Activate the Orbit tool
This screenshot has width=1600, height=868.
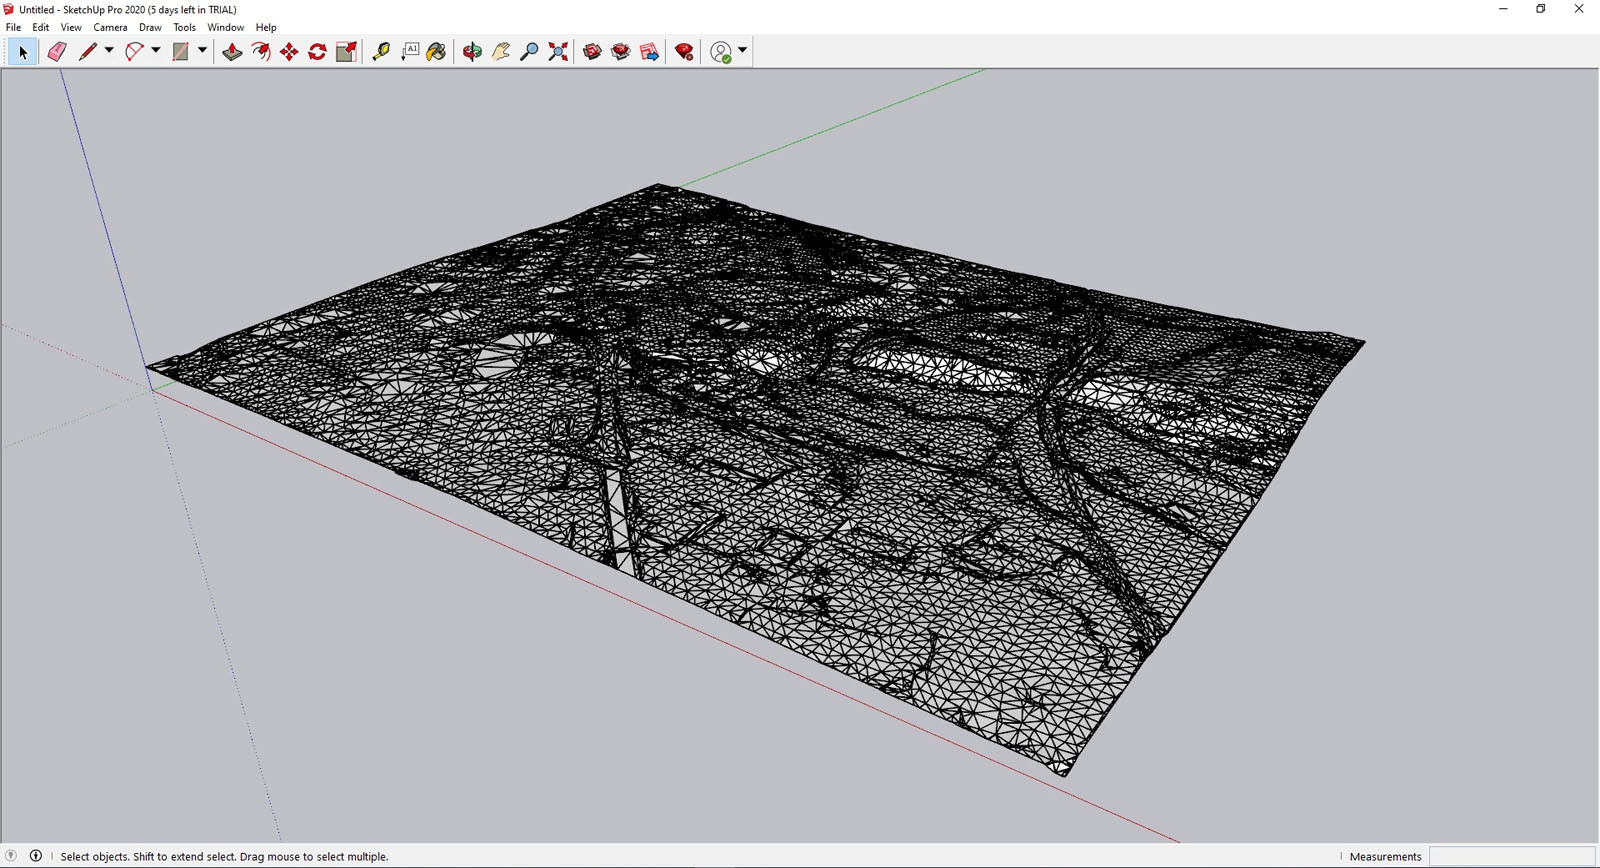tap(472, 52)
